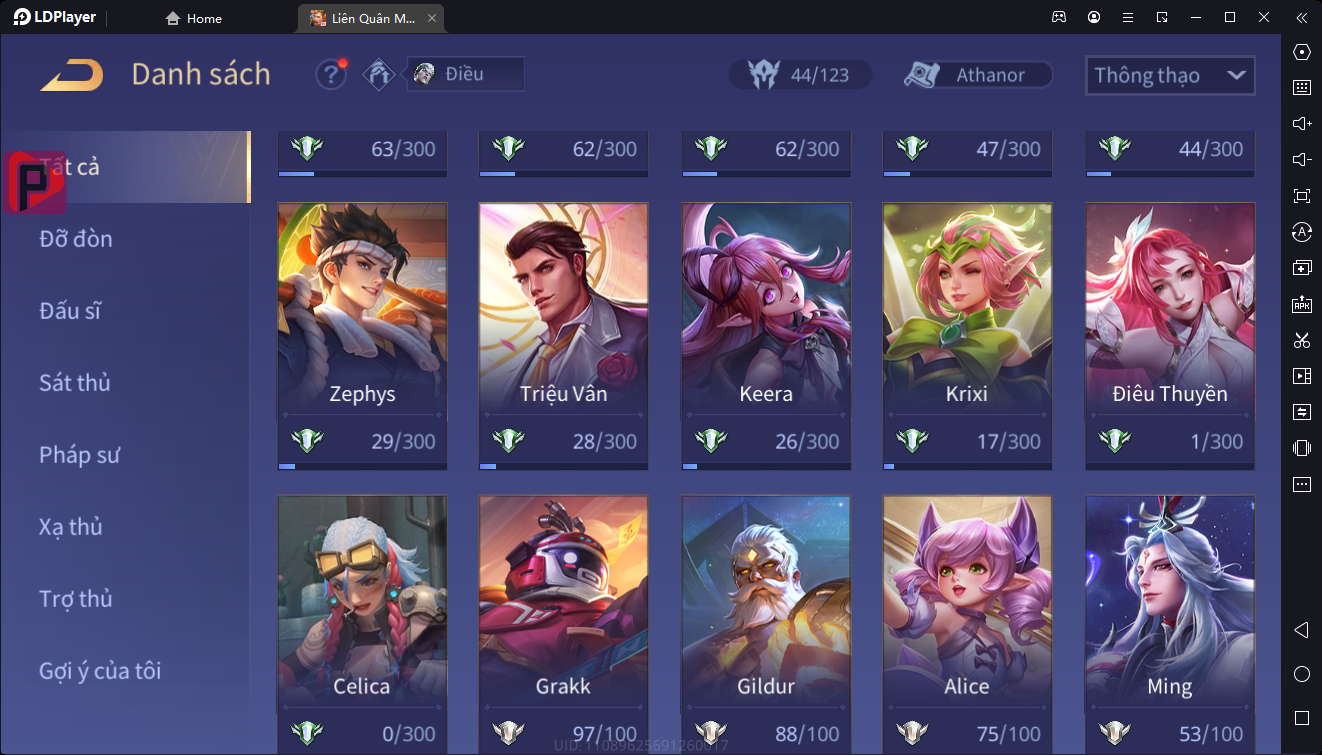Open the gamepad icon in the title bar

click(1058, 17)
